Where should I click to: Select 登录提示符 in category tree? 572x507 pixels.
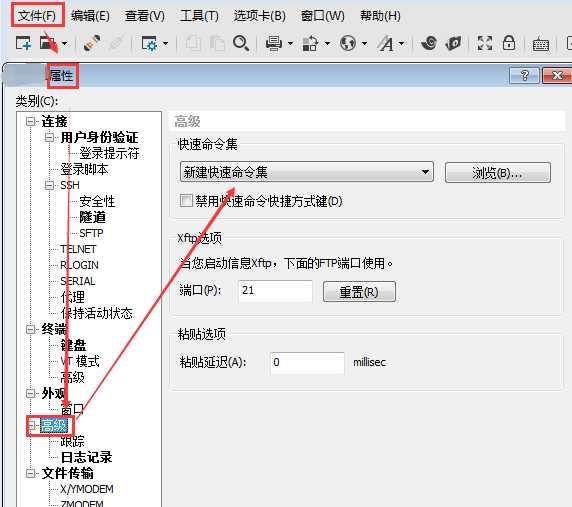click(x=109, y=153)
